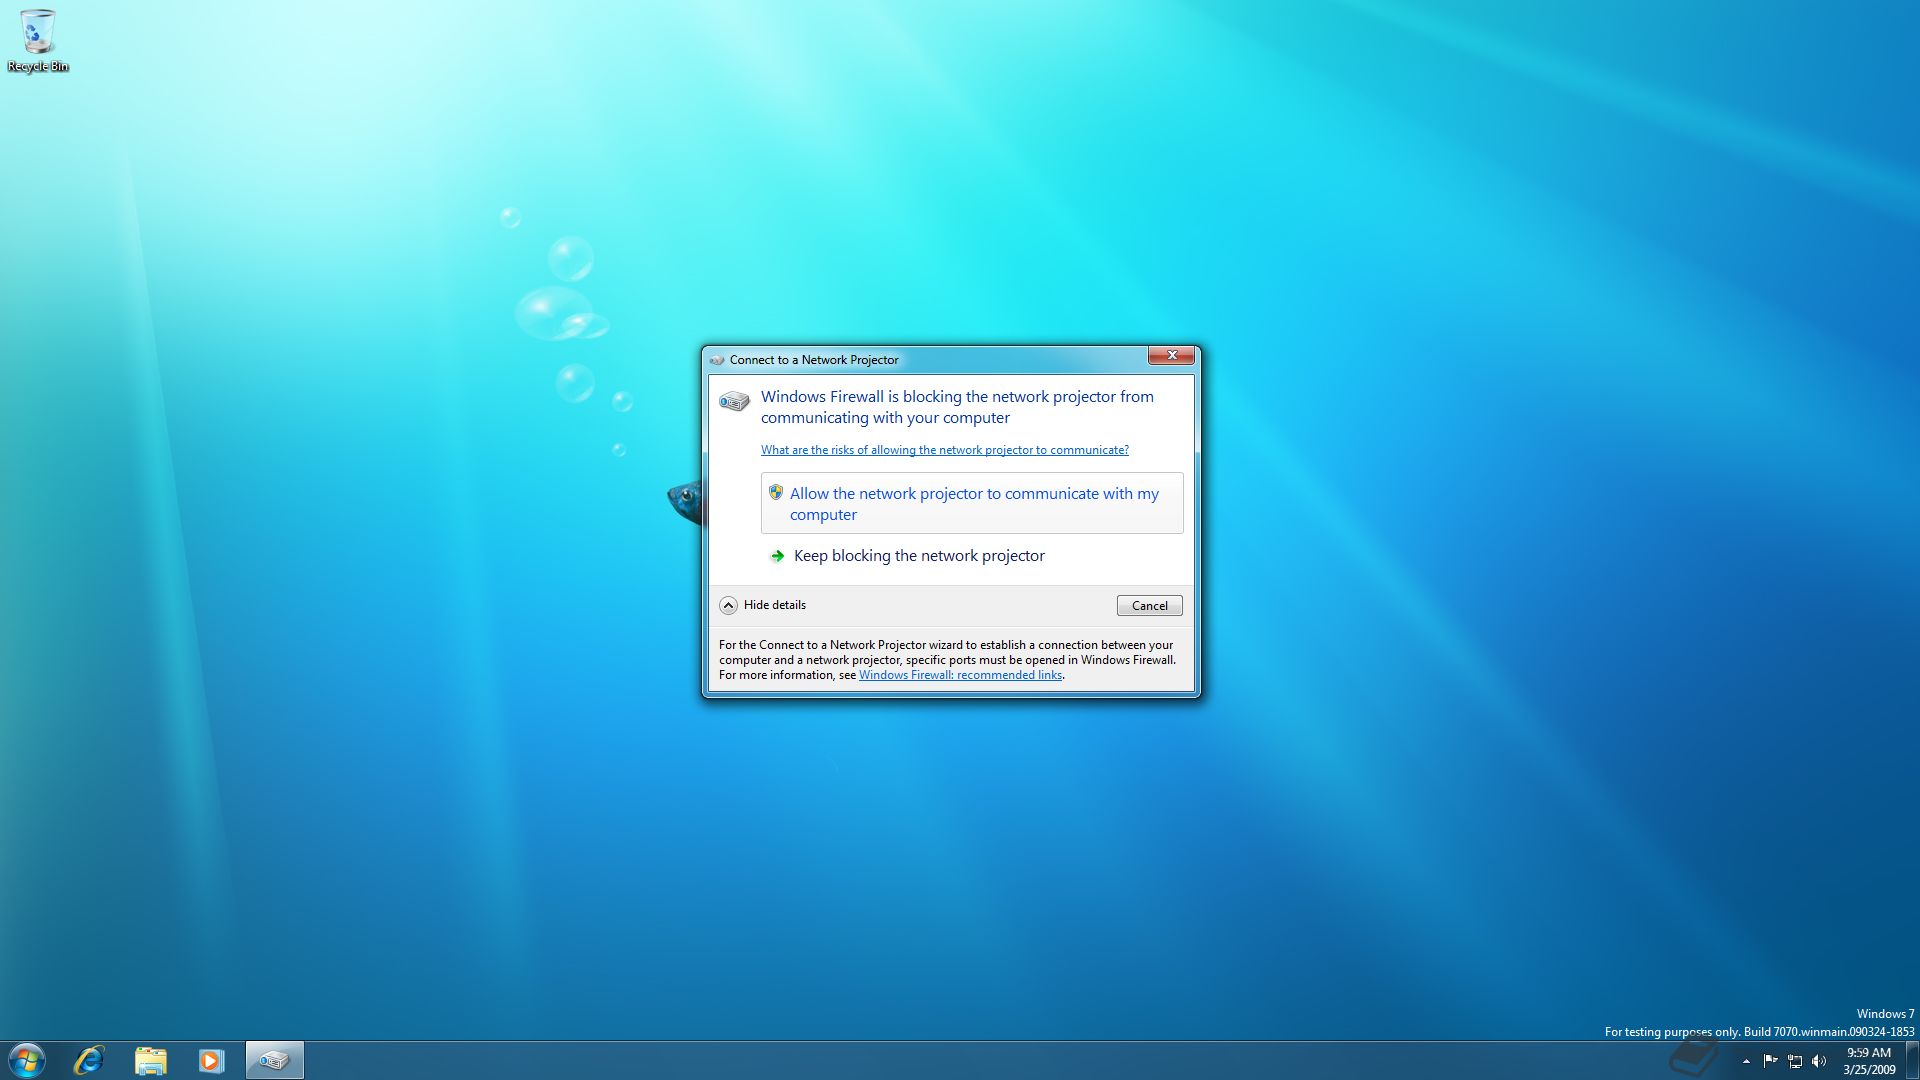Image resolution: width=1920 pixels, height=1080 pixels.
Task: Click the Connect to a Network Projector title
Action: [814, 360]
